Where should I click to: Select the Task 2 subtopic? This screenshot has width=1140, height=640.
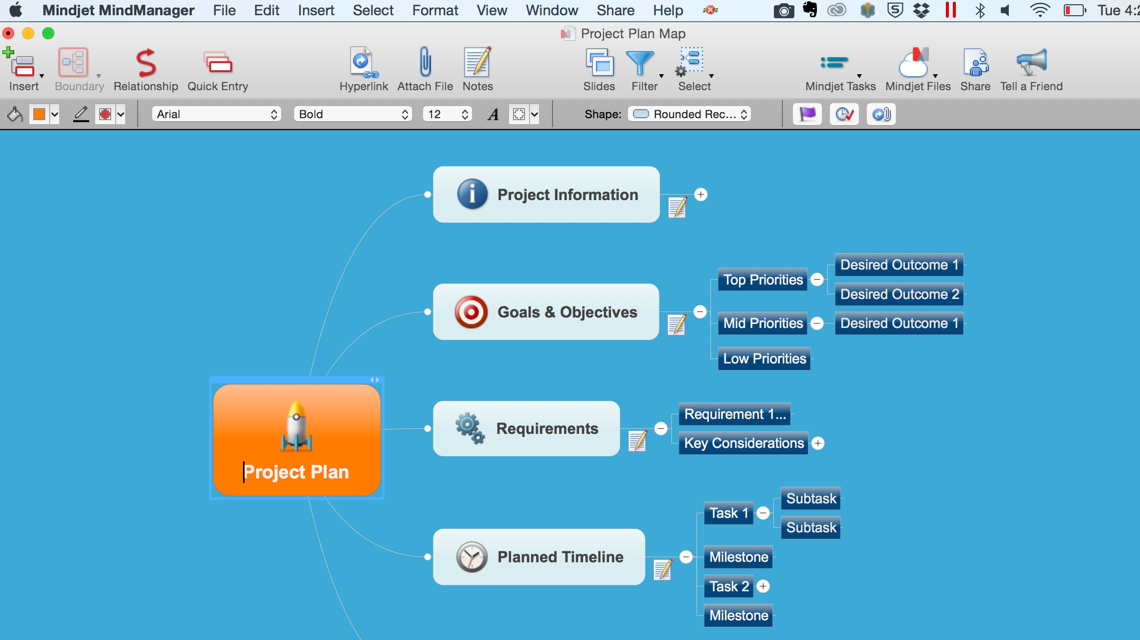point(728,586)
